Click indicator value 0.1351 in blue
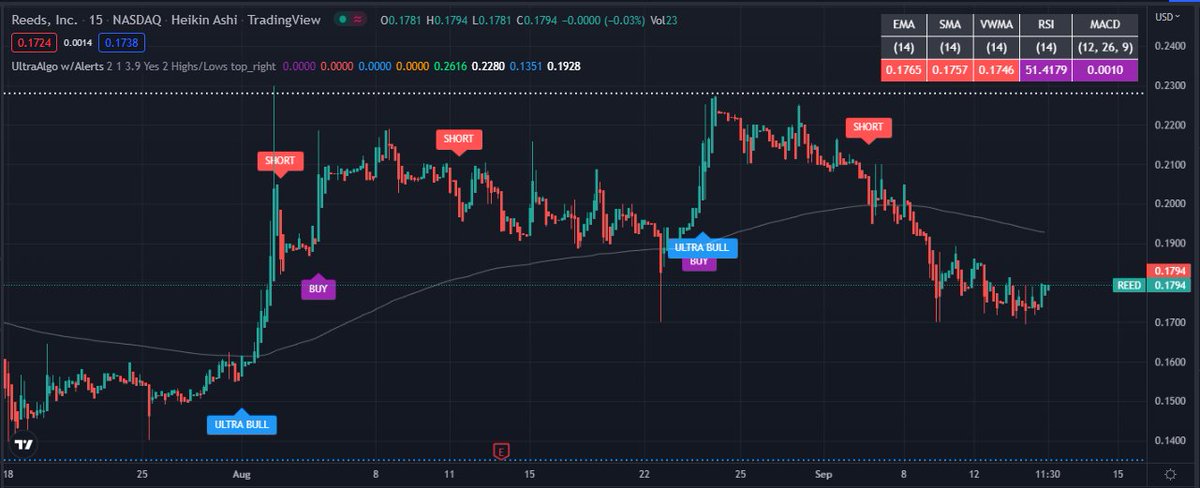This screenshot has height=488, width=1200. 525,66
